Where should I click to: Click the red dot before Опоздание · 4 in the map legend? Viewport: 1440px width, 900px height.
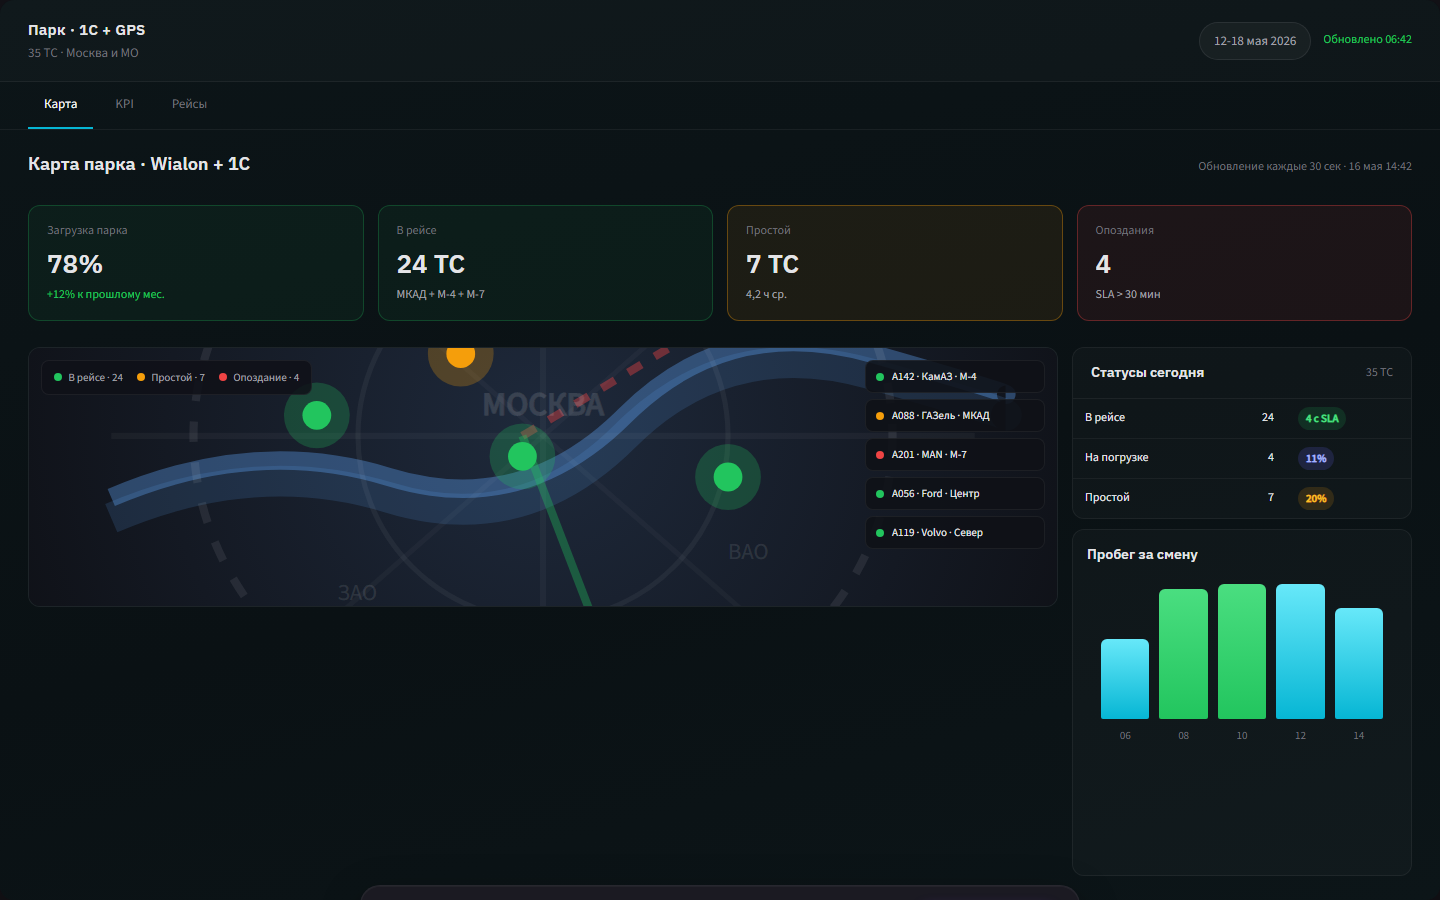point(223,377)
